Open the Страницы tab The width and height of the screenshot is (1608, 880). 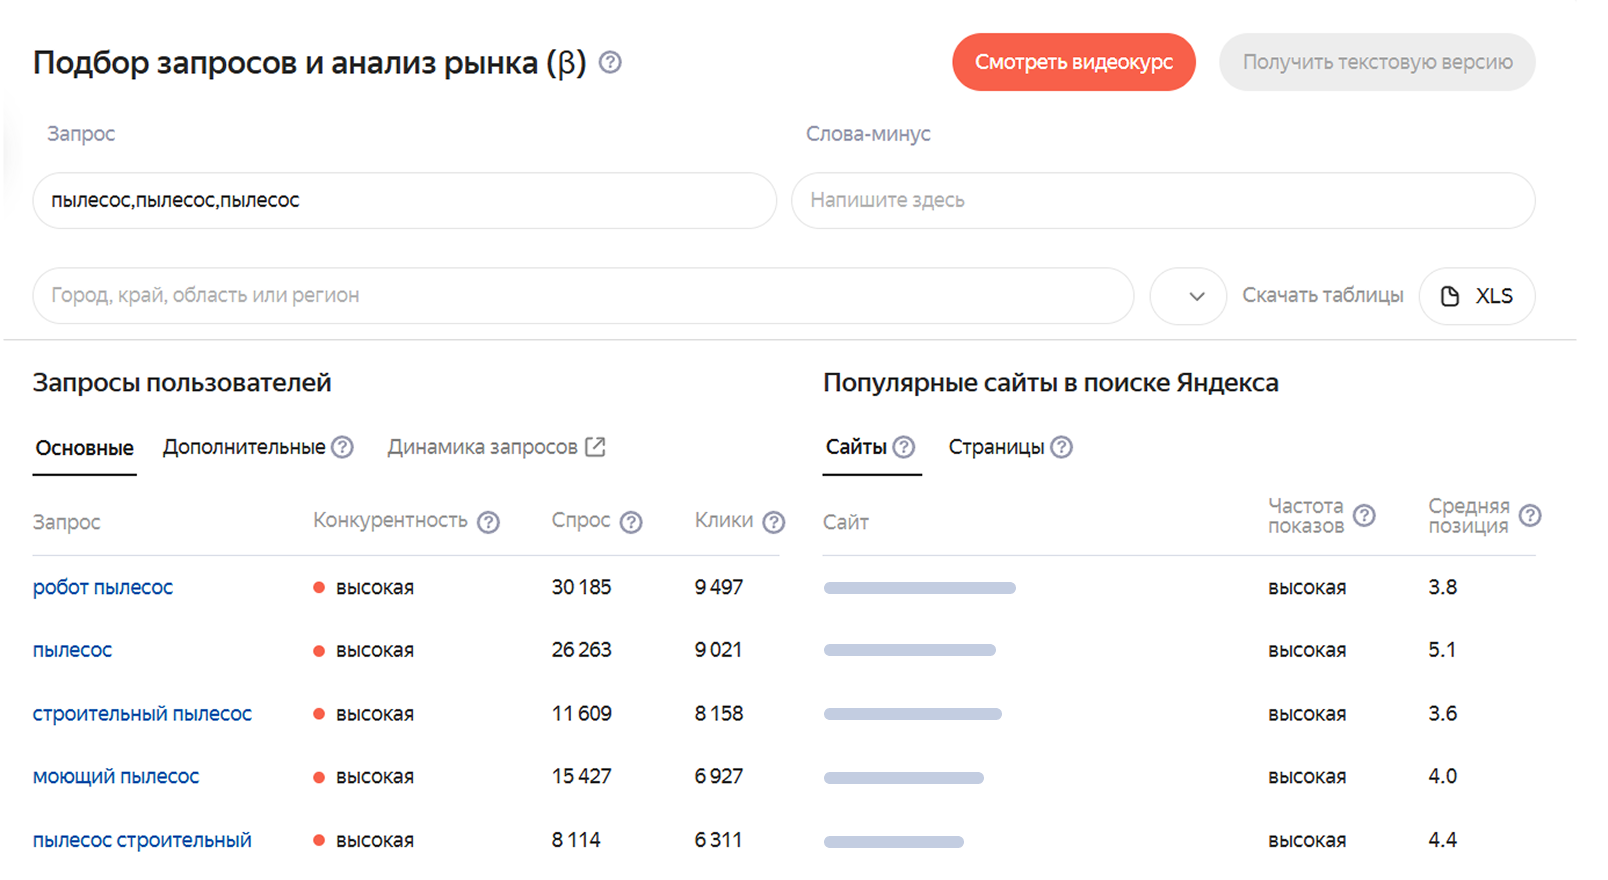[x=996, y=447]
